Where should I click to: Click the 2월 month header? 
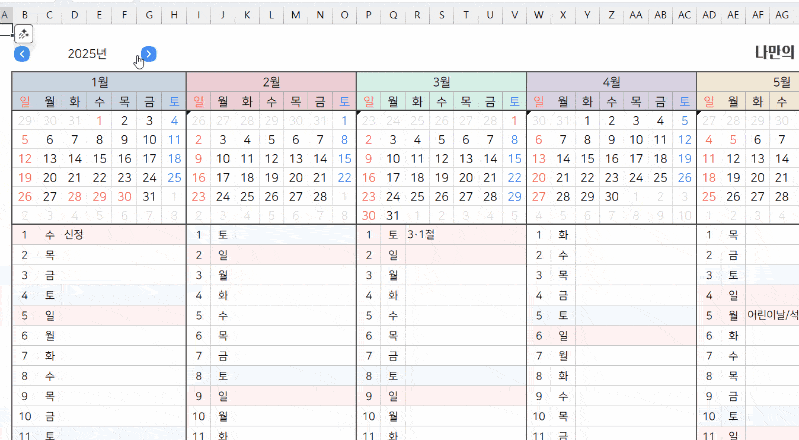[271, 82]
